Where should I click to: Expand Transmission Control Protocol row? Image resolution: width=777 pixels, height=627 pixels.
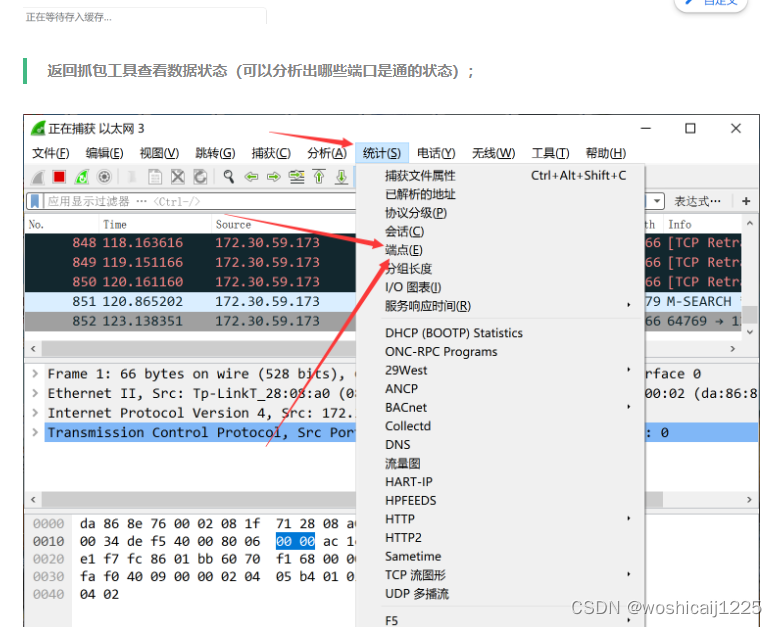point(35,432)
